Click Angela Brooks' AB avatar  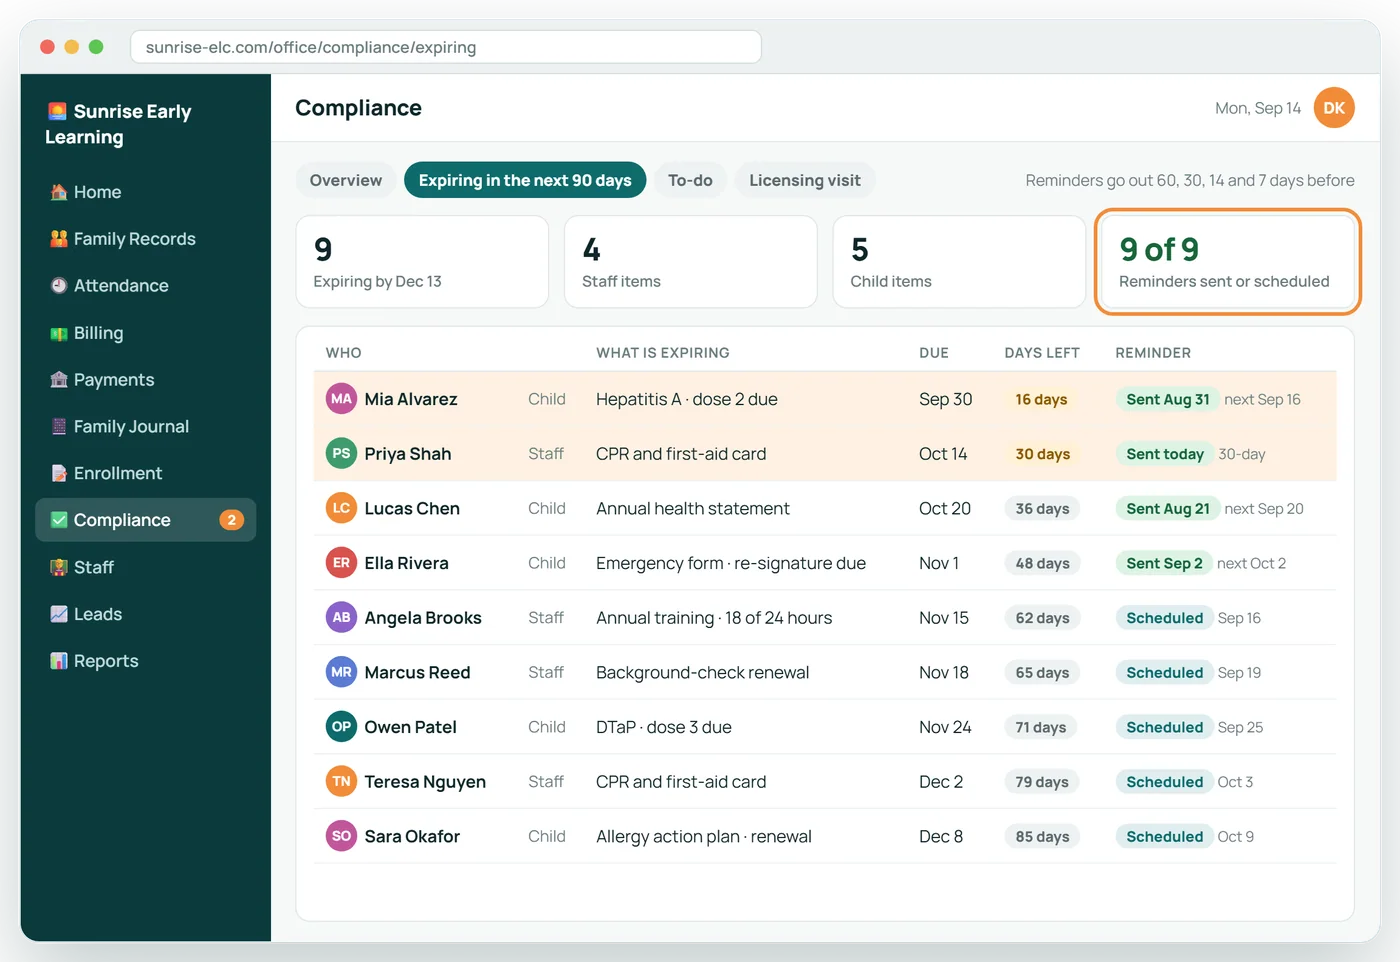(x=341, y=618)
